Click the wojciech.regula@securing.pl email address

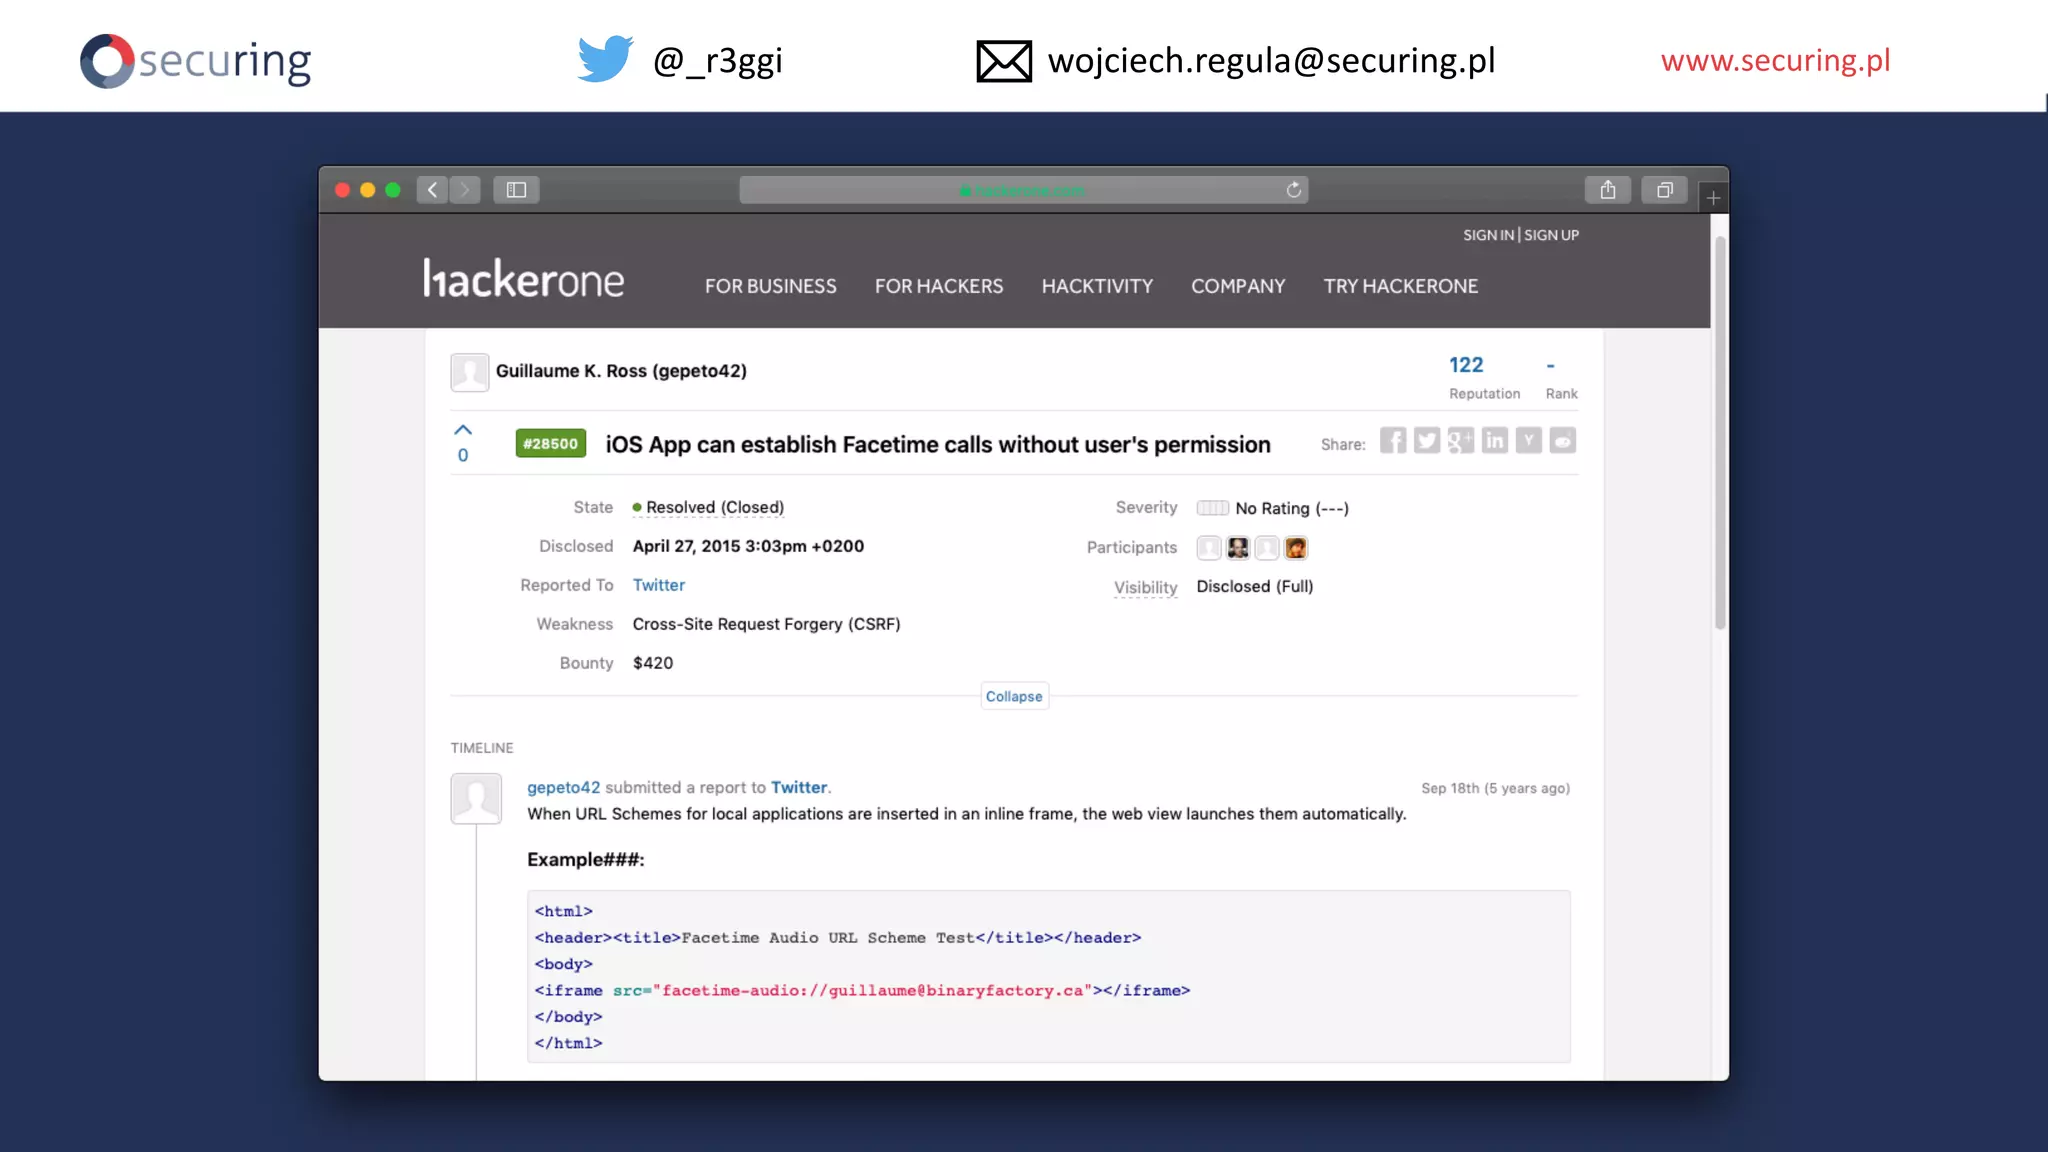pyautogui.click(x=1271, y=60)
